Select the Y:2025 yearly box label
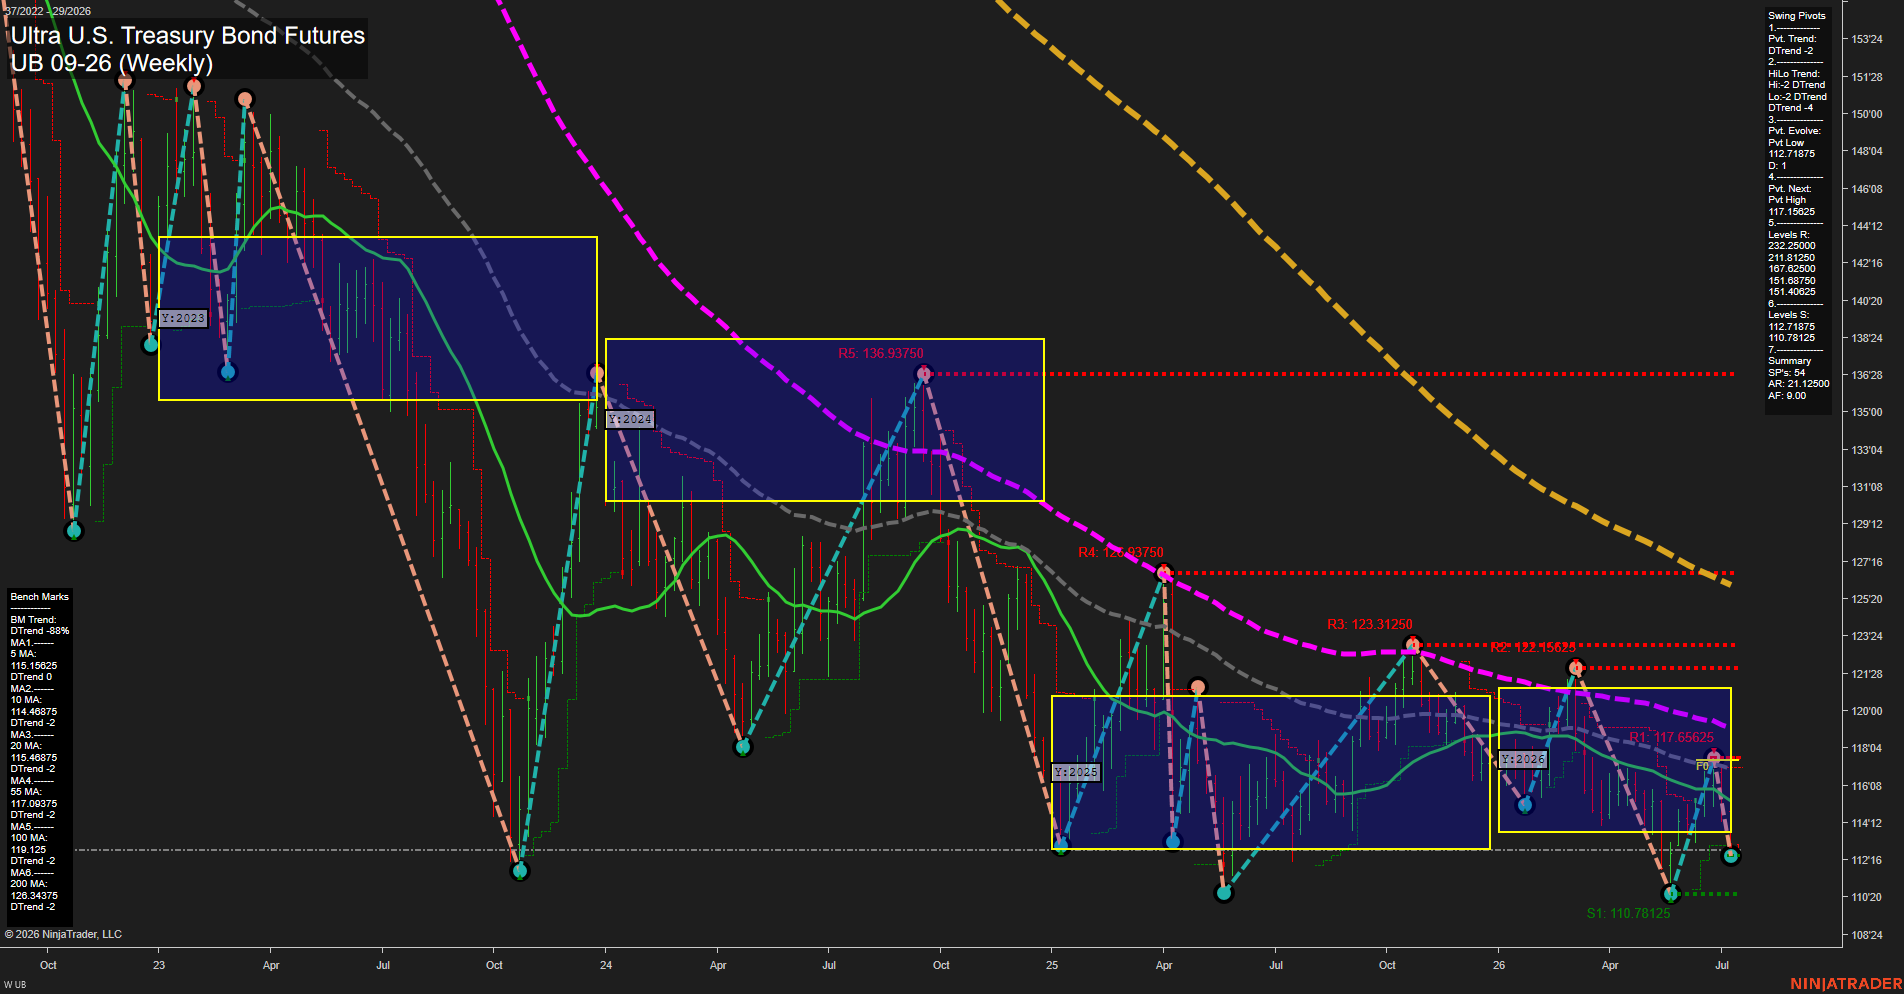Viewport: 1904px width, 994px height. pos(1077,772)
